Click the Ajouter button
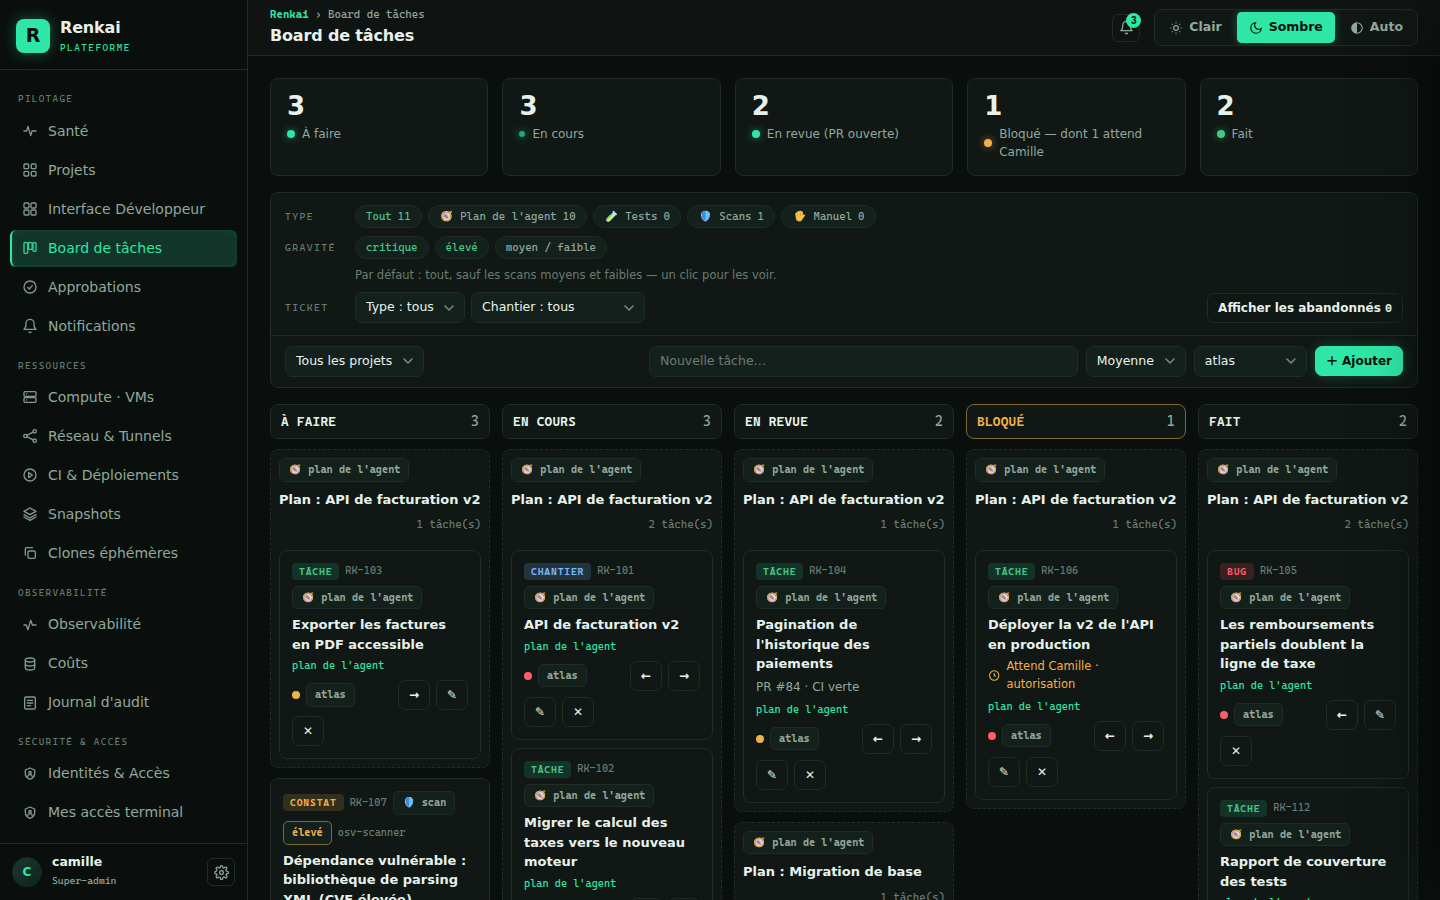Image resolution: width=1440 pixels, height=900 pixels. coord(1359,361)
